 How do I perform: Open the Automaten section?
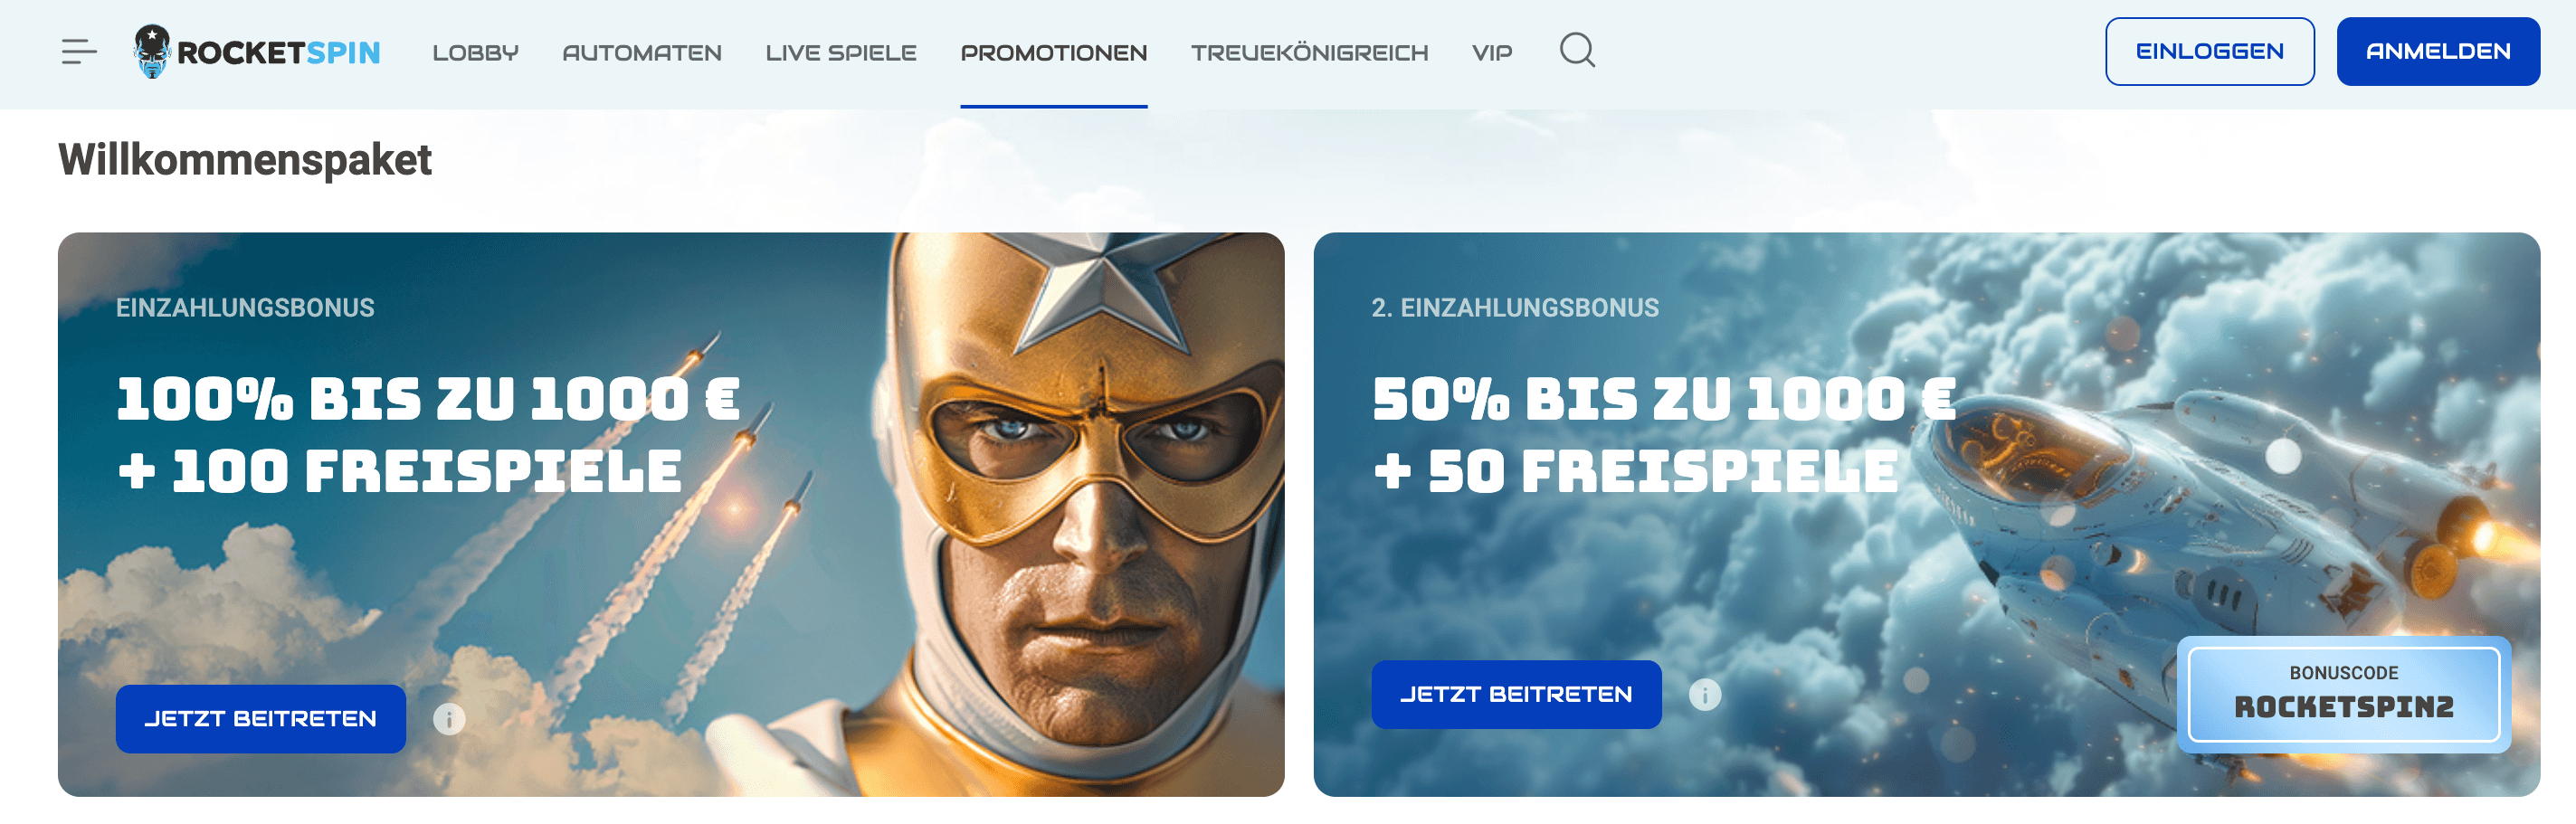pyautogui.click(x=641, y=52)
